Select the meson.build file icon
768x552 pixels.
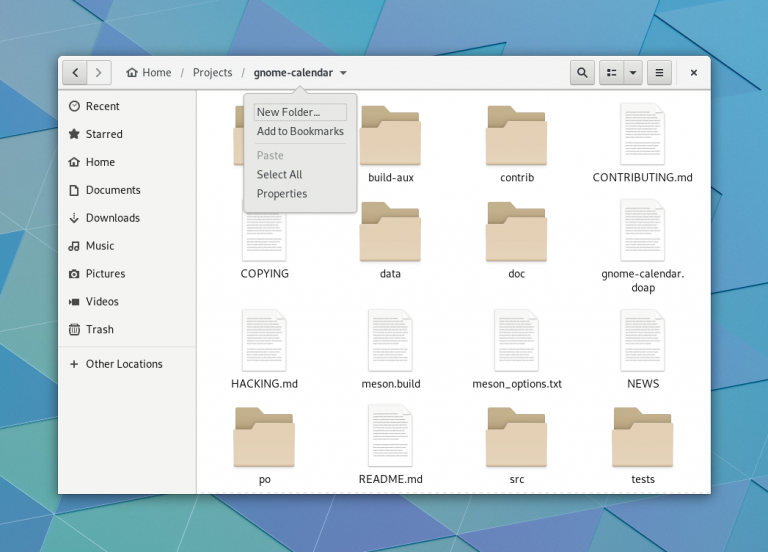(390, 340)
